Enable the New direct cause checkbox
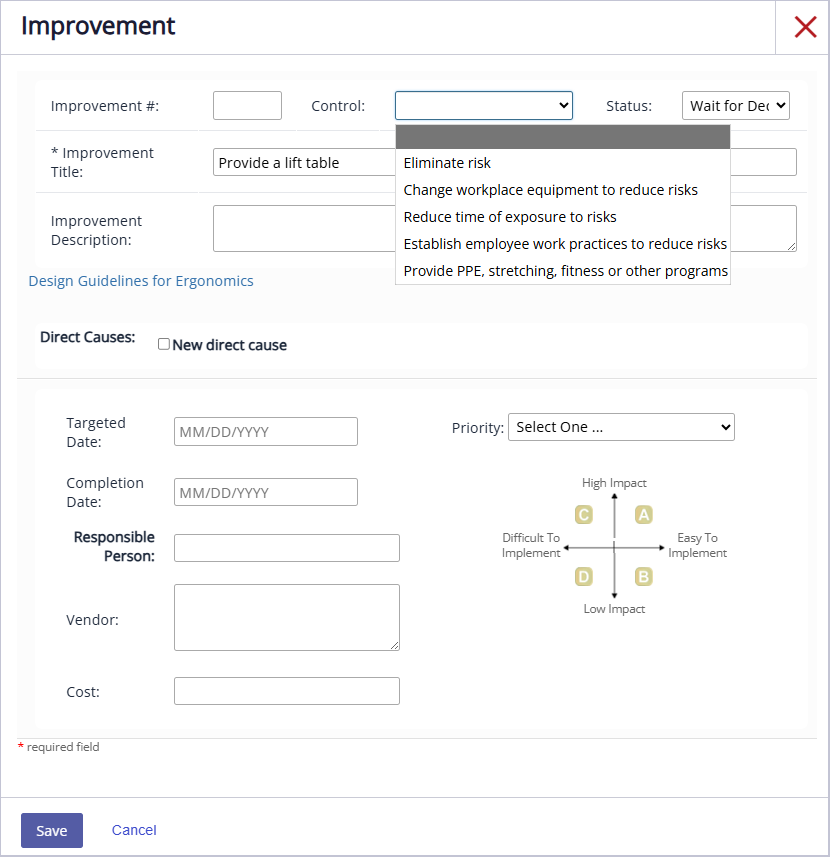The width and height of the screenshot is (830, 857). coord(164,344)
